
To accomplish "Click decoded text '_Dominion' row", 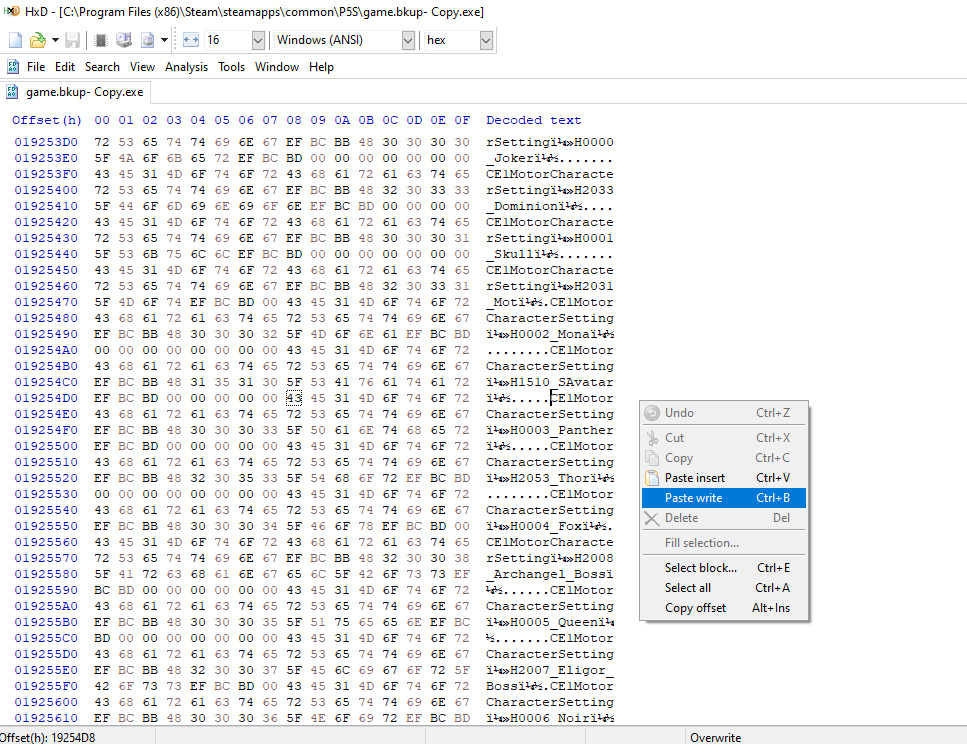I will pos(549,207).
